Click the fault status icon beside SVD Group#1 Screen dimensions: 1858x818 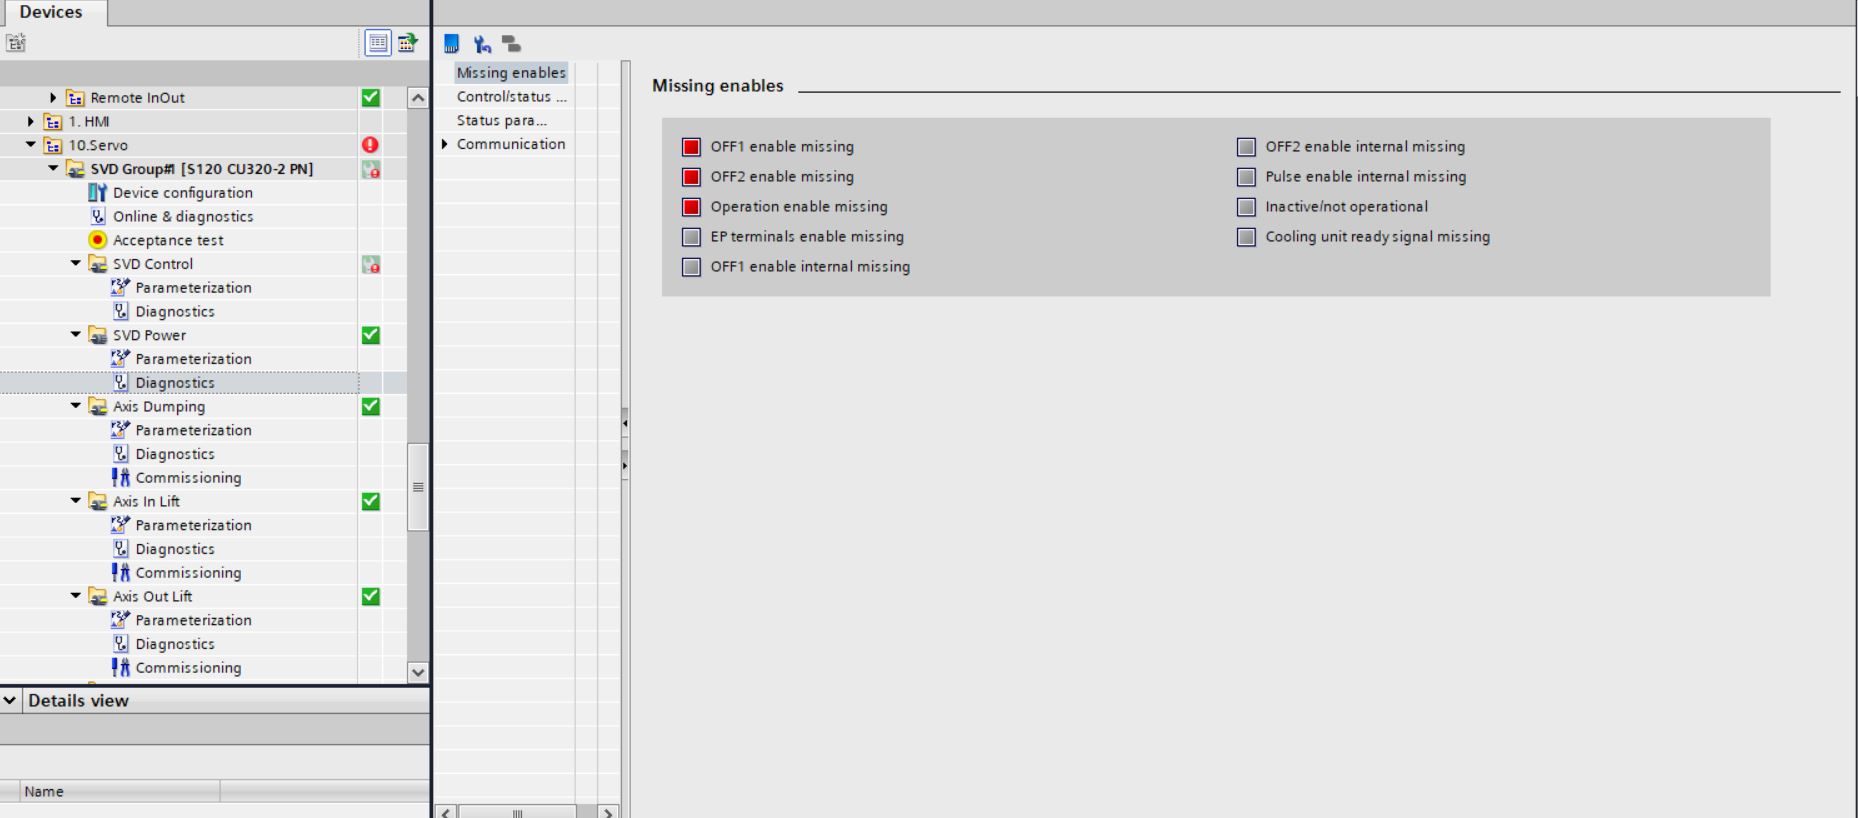point(370,169)
